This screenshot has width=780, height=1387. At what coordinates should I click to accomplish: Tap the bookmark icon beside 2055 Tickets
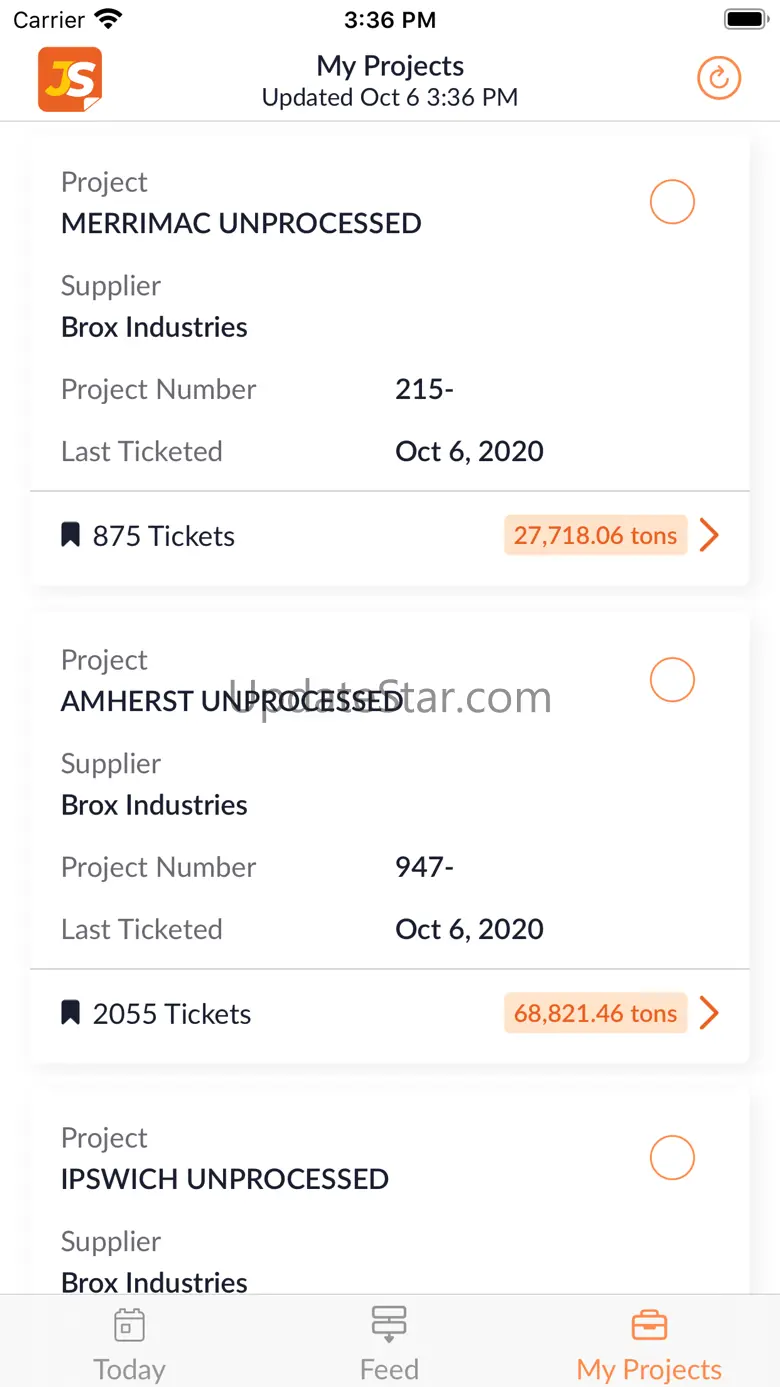tap(70, 1013)
